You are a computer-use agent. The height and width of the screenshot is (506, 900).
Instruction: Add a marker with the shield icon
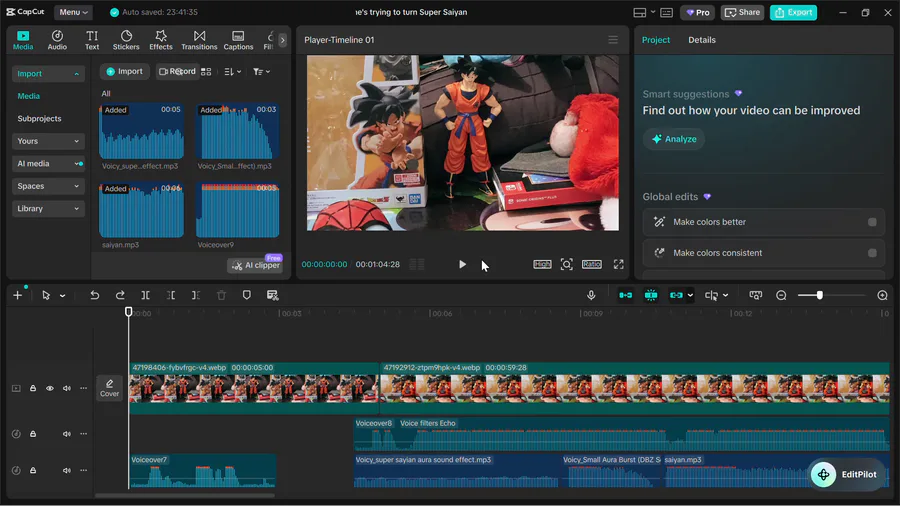(x=247, y=295)
